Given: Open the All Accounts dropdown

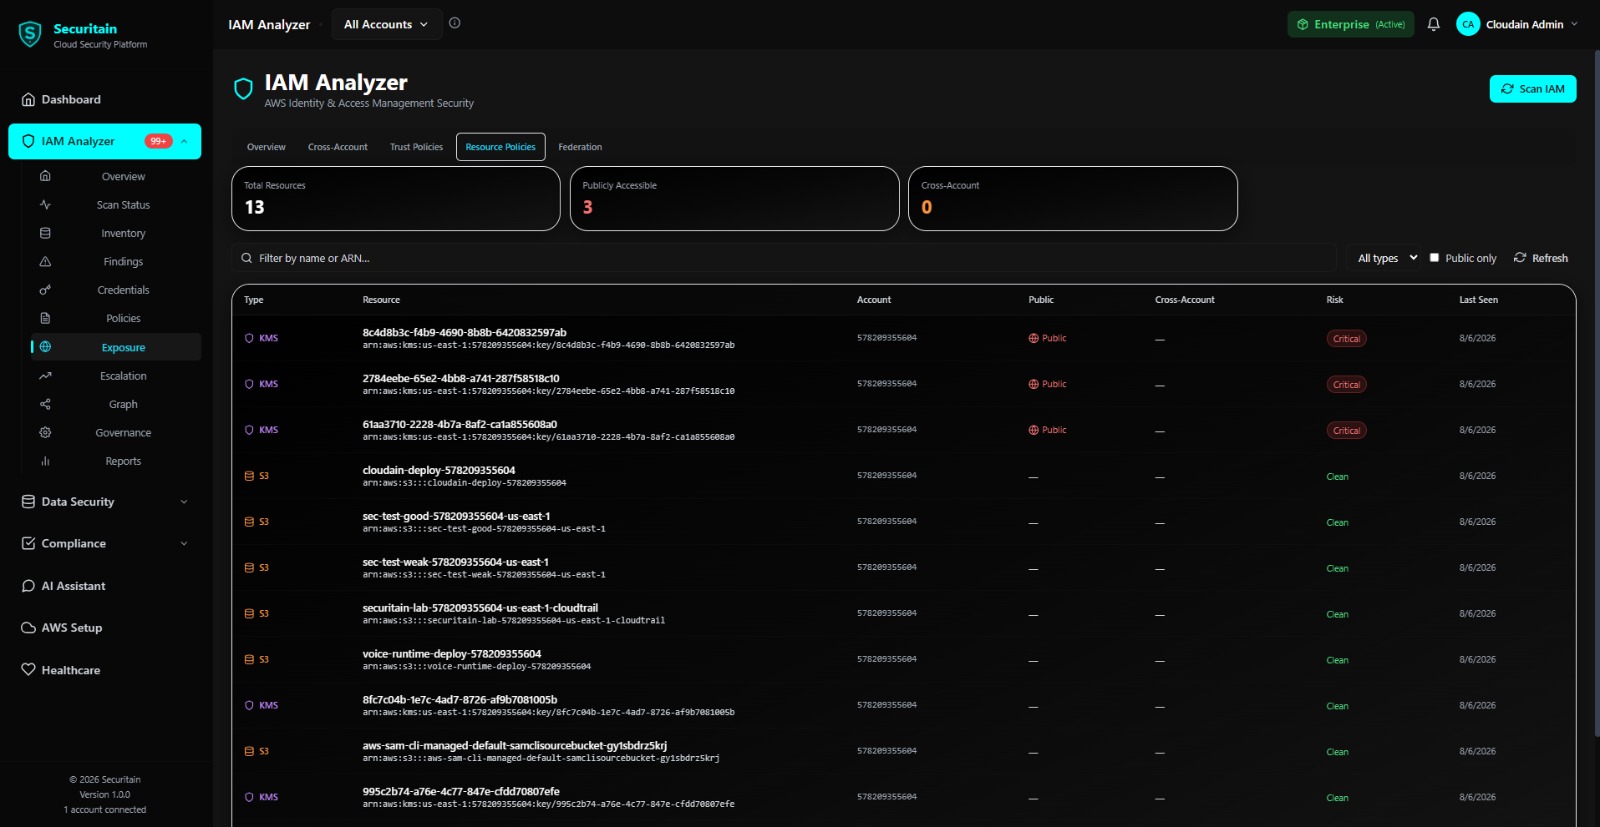Looking at the screenshot, I should (385, 24).
